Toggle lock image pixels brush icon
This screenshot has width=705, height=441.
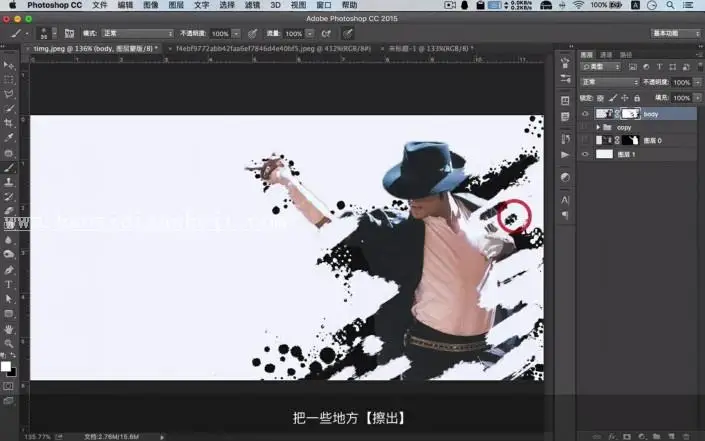point(613,98)
